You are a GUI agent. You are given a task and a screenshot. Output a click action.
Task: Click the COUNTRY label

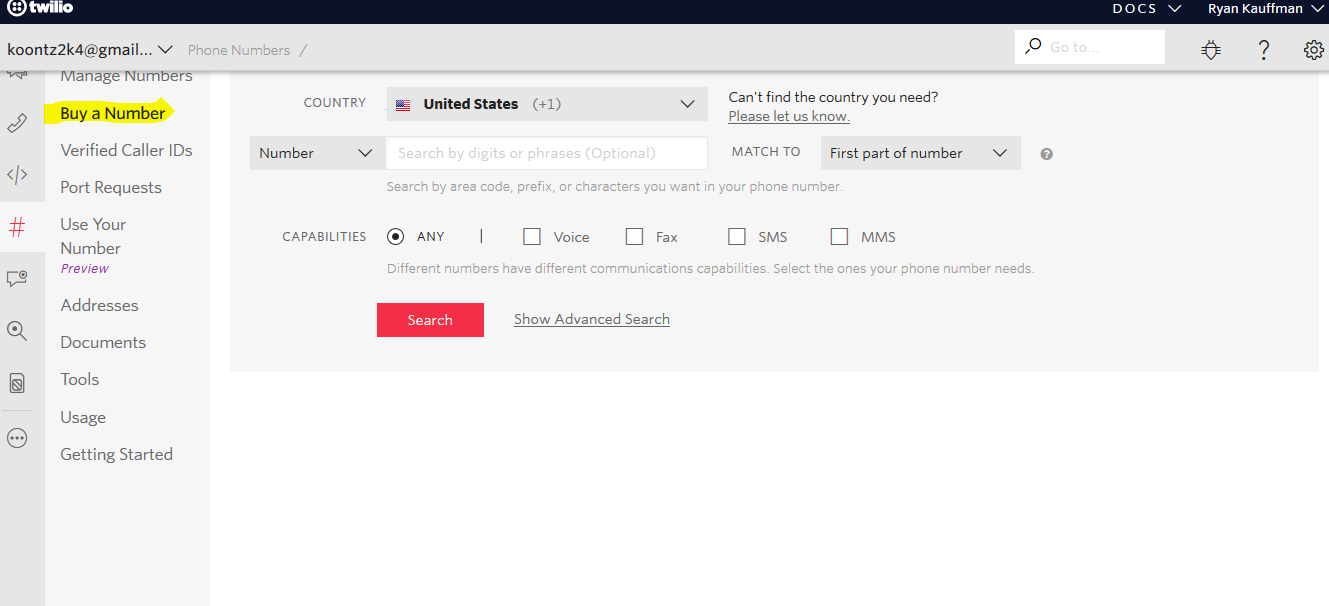335,103
